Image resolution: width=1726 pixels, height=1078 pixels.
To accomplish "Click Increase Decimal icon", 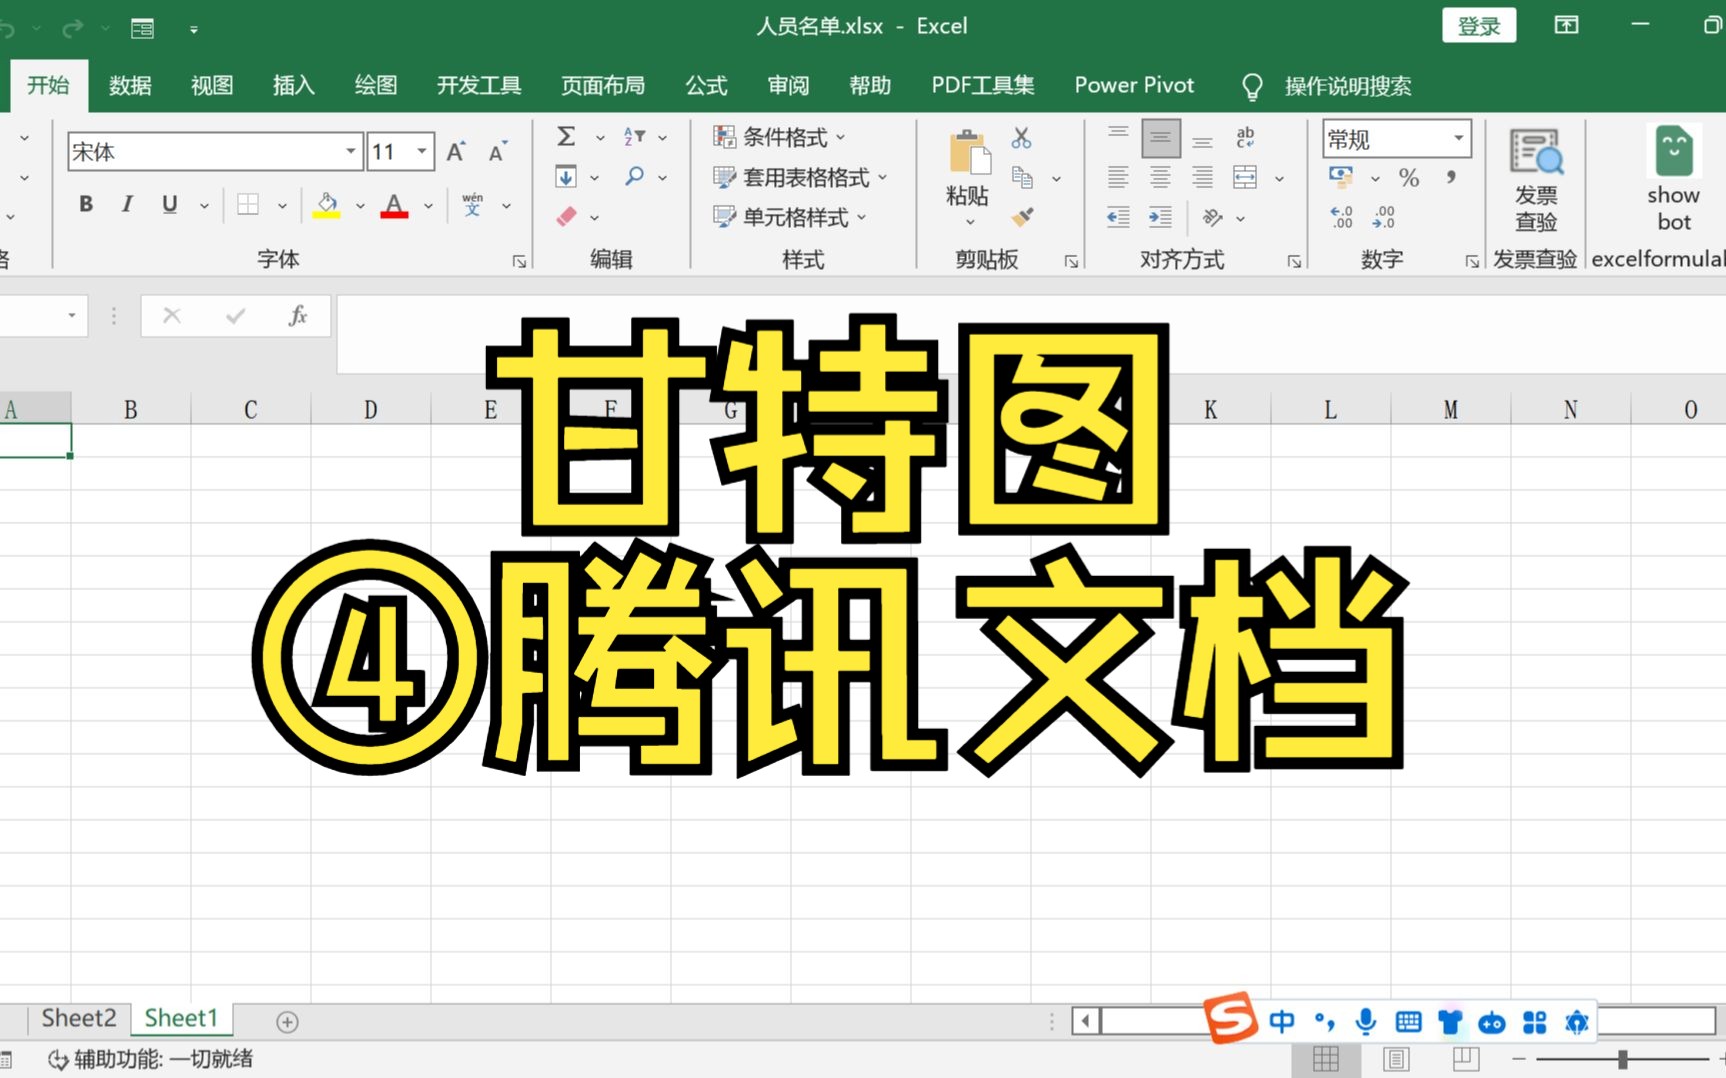I will (1341, 217).
